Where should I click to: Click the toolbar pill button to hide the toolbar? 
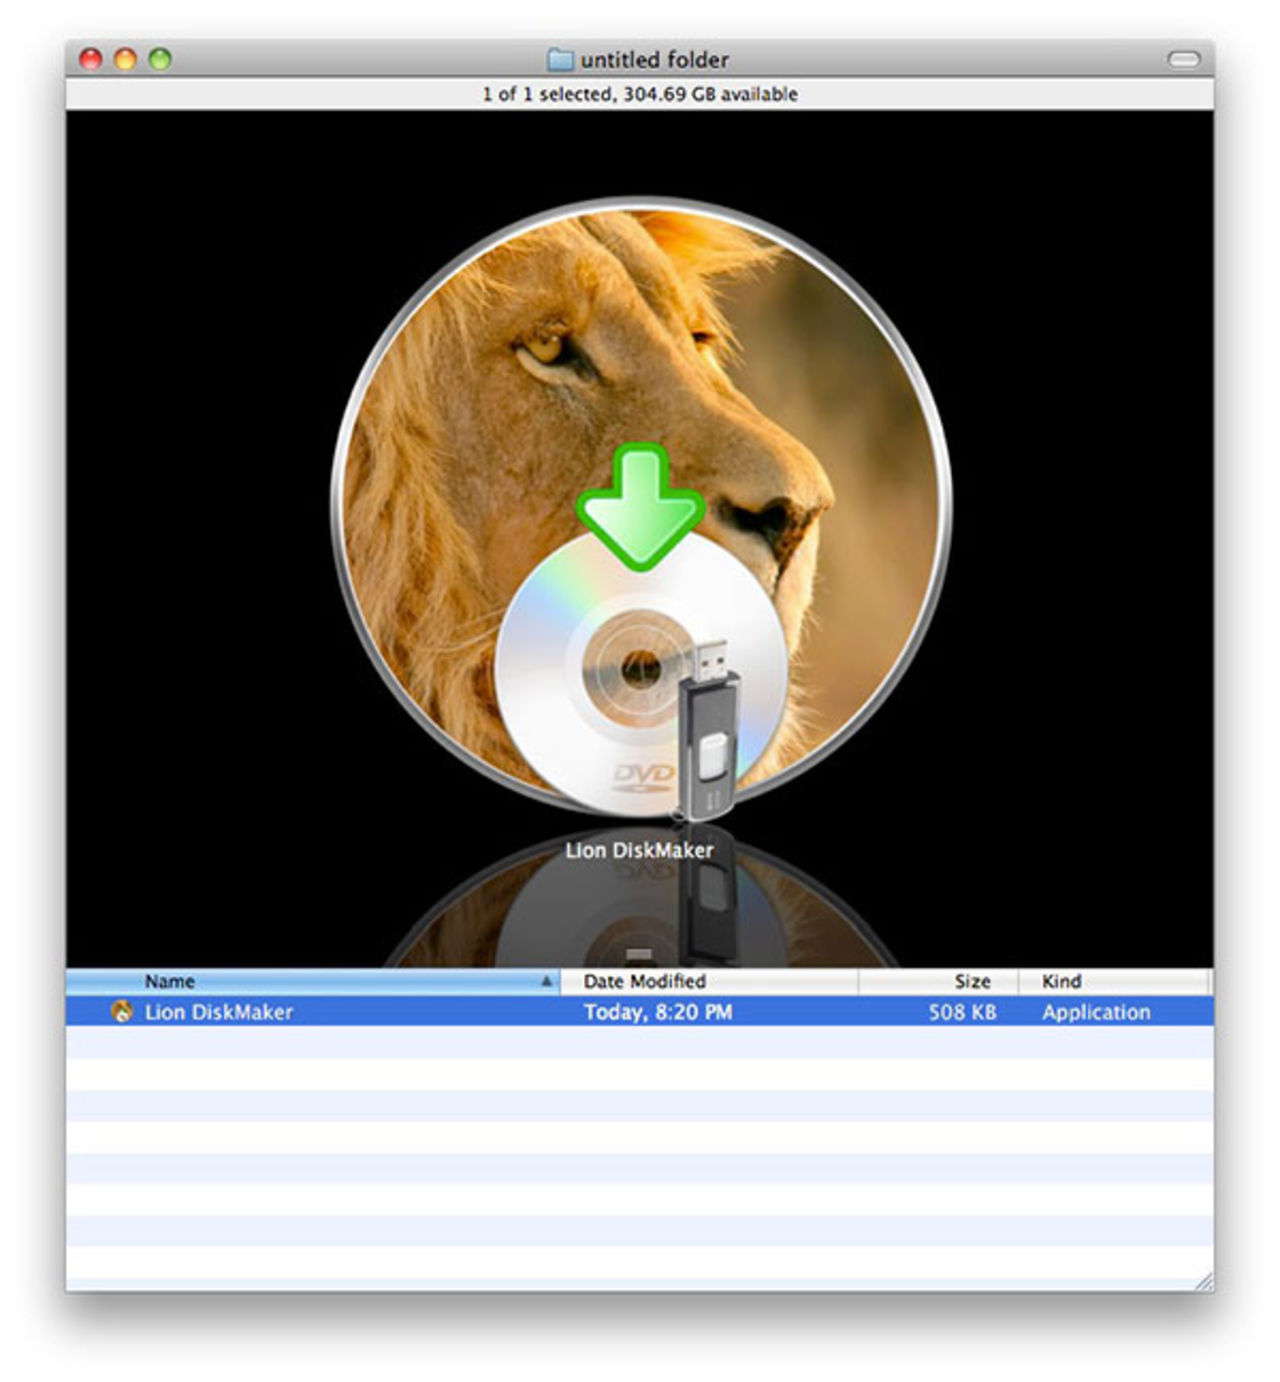coord(1183,60)
